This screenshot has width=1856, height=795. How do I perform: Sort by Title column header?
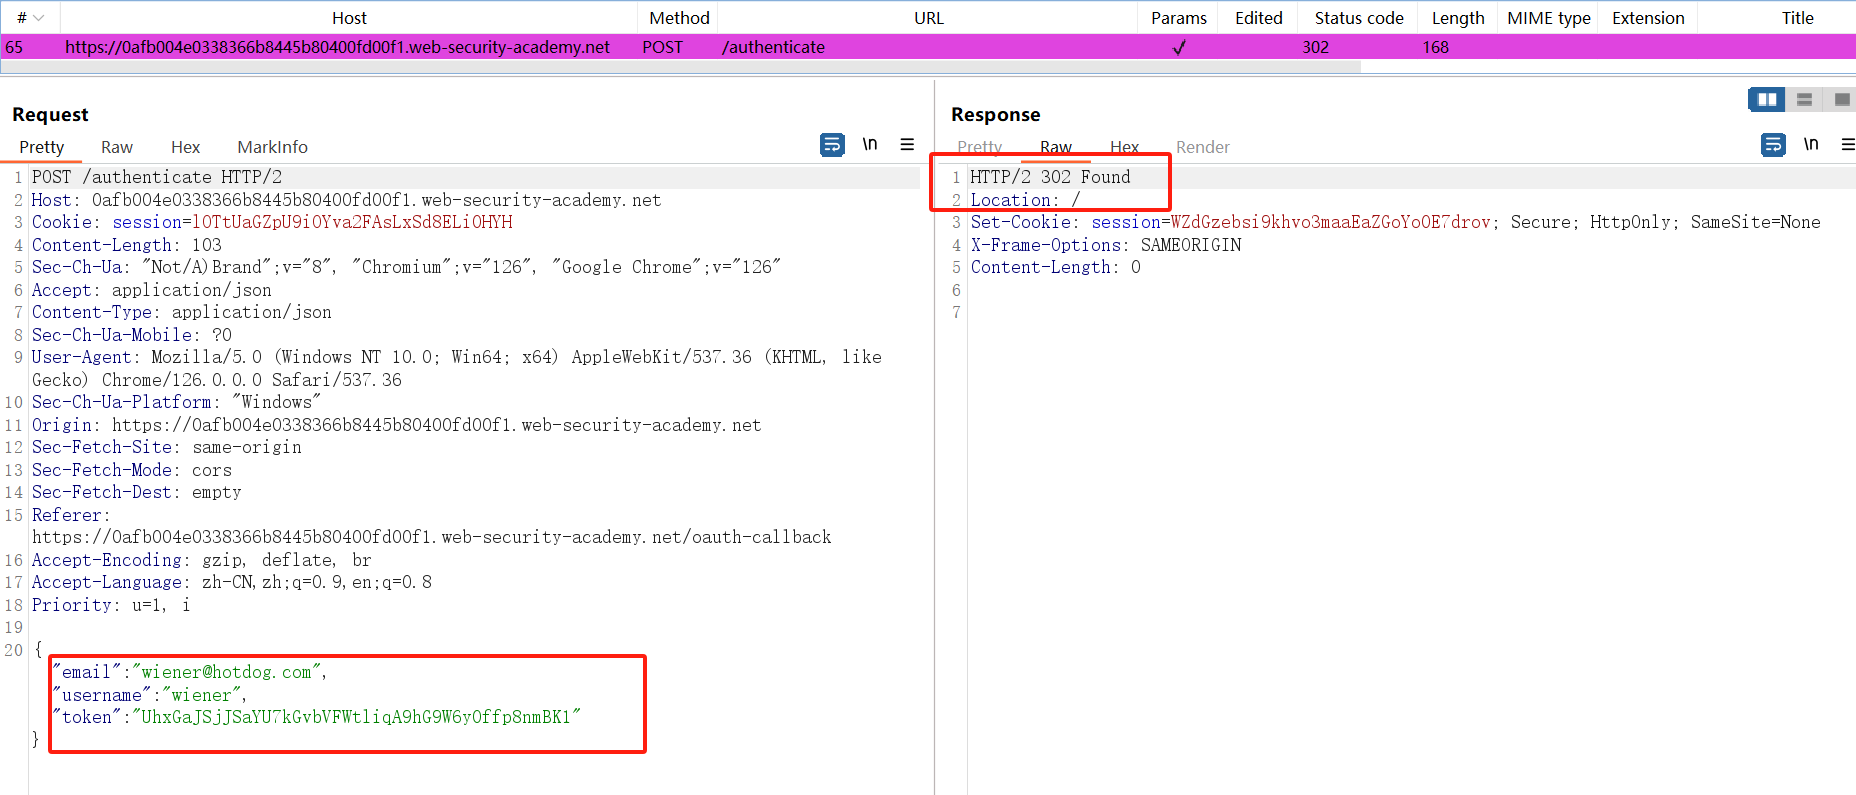click(x=1797, y=18)
